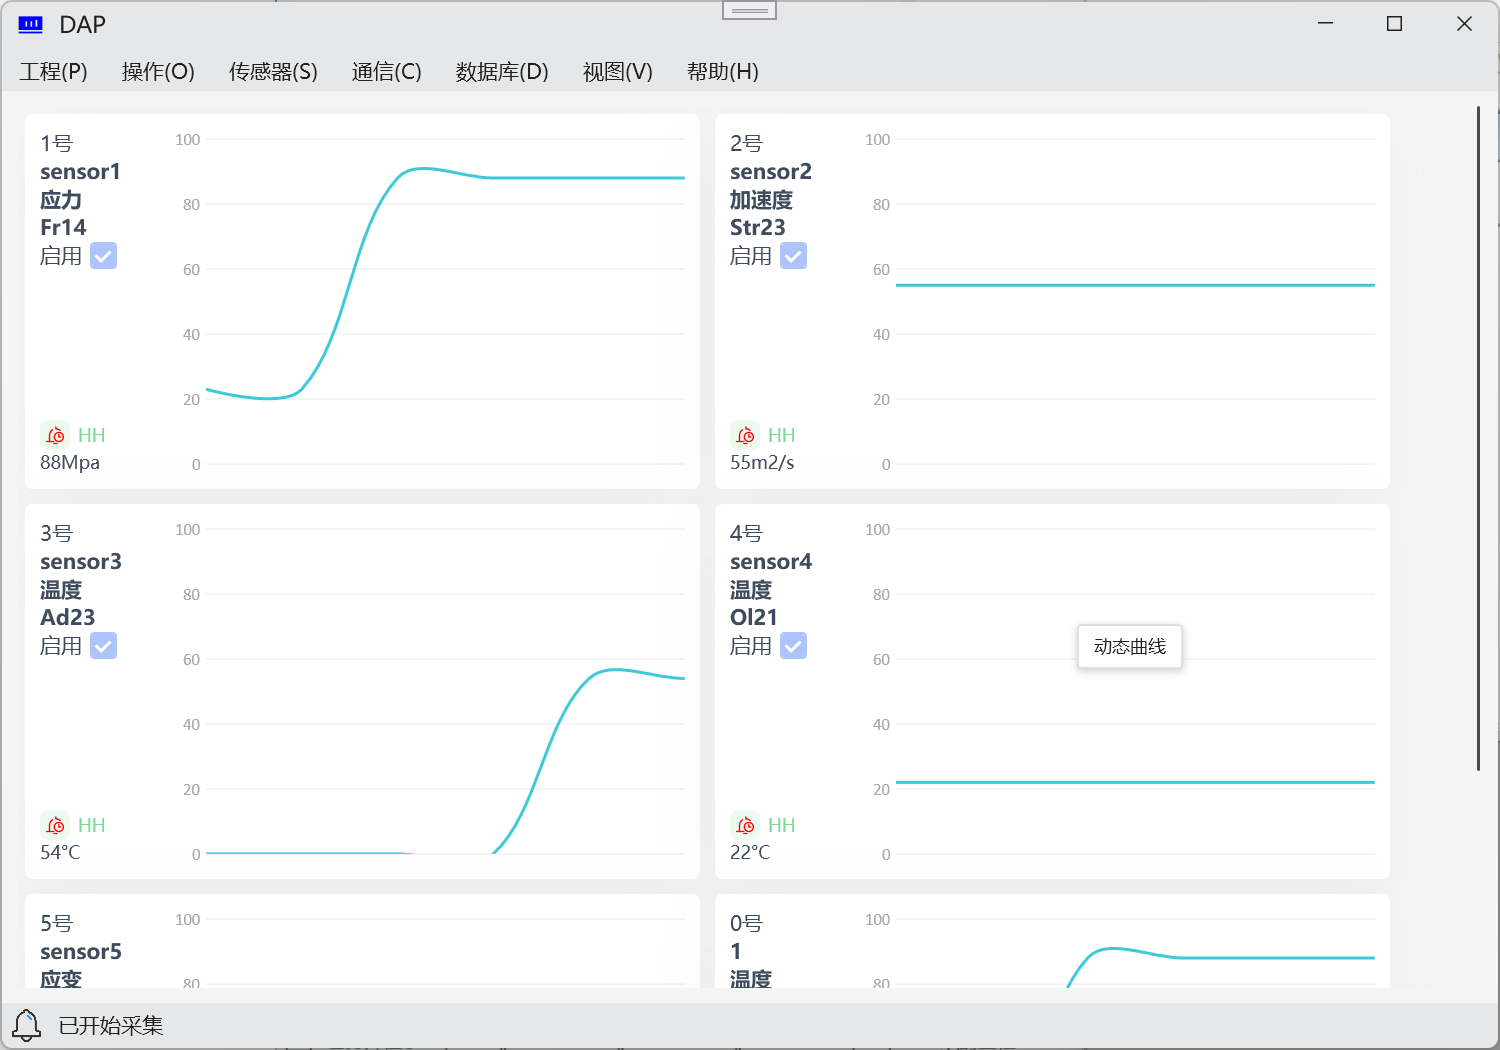
Task: Click the alarm icon on sensor3 card
Action: coord(55,825)
